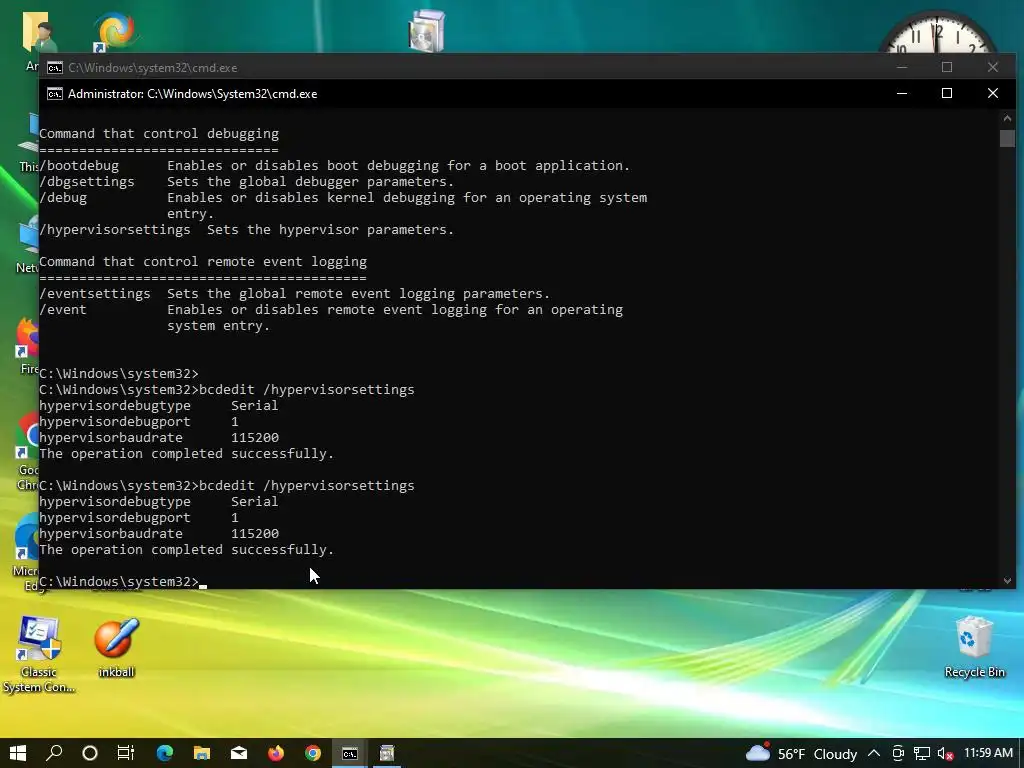1024x768 pixels.
Task: Maximize the Administrator cmd window
Action: coord(947,93)
